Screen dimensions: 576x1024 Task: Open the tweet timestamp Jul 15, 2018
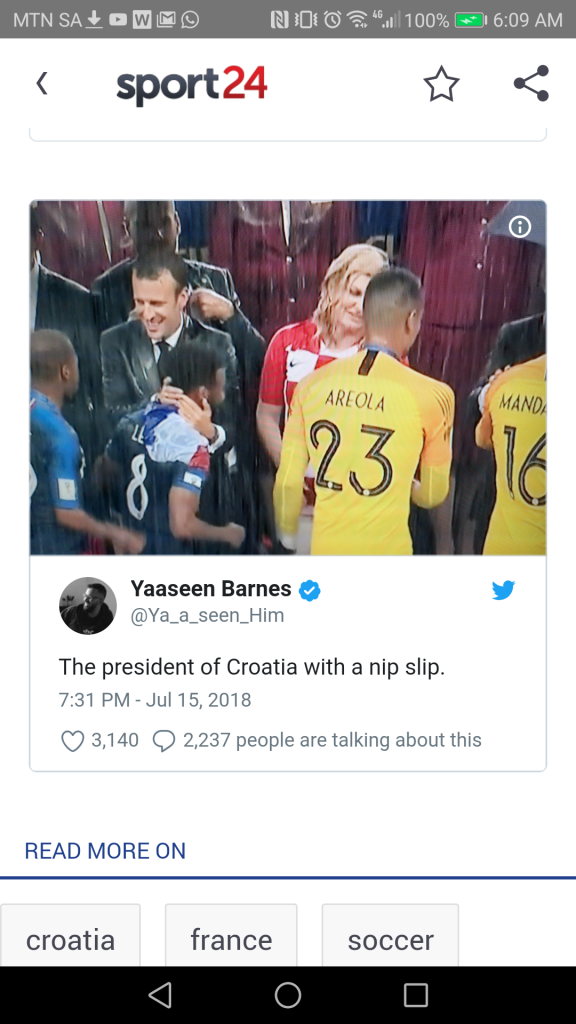coord(155,700)
